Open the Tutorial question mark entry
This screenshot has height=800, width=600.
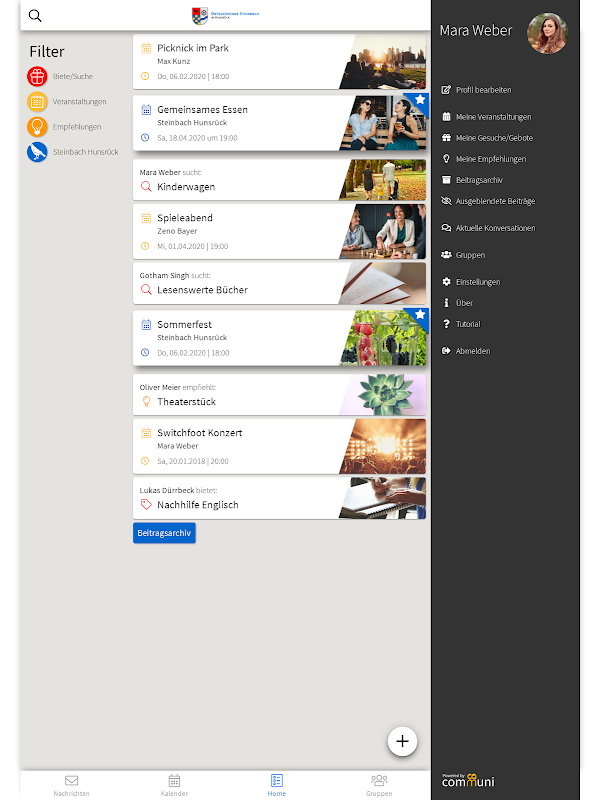tap(461, 324)
